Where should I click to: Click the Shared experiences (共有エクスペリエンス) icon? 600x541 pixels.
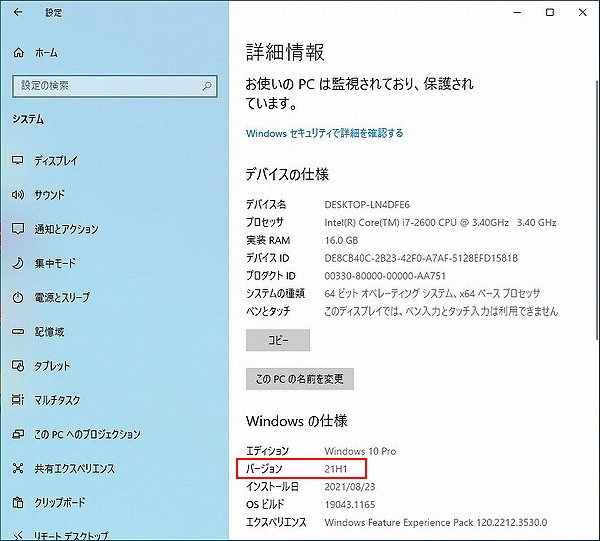(x=18, y=469)
